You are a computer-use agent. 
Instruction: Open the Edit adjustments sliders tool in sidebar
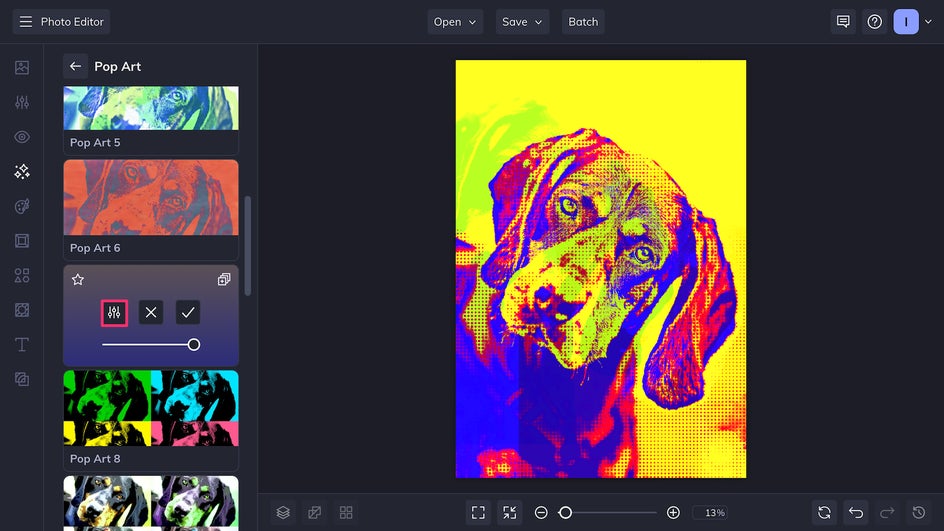point(22,102)
